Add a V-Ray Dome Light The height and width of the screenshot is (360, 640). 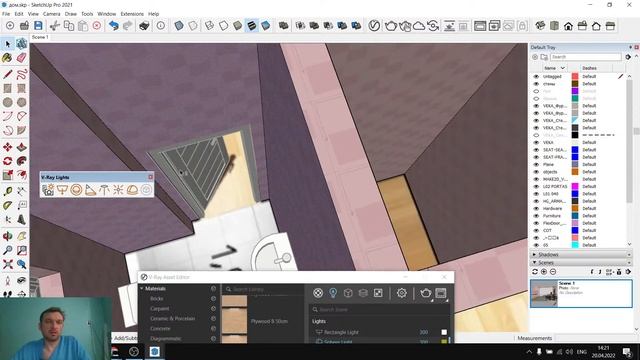(132, 190)
